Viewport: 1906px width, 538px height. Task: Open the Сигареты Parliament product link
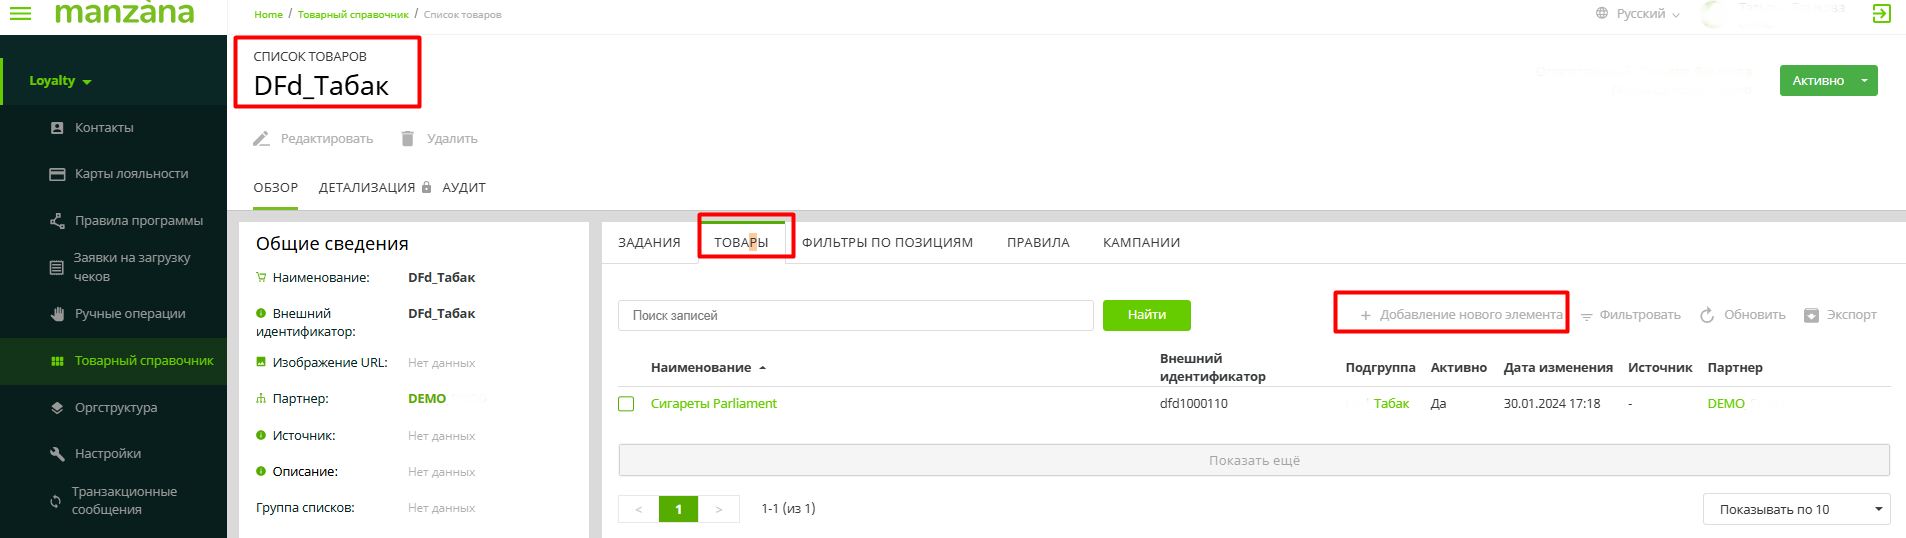click(x=713, y=404)
